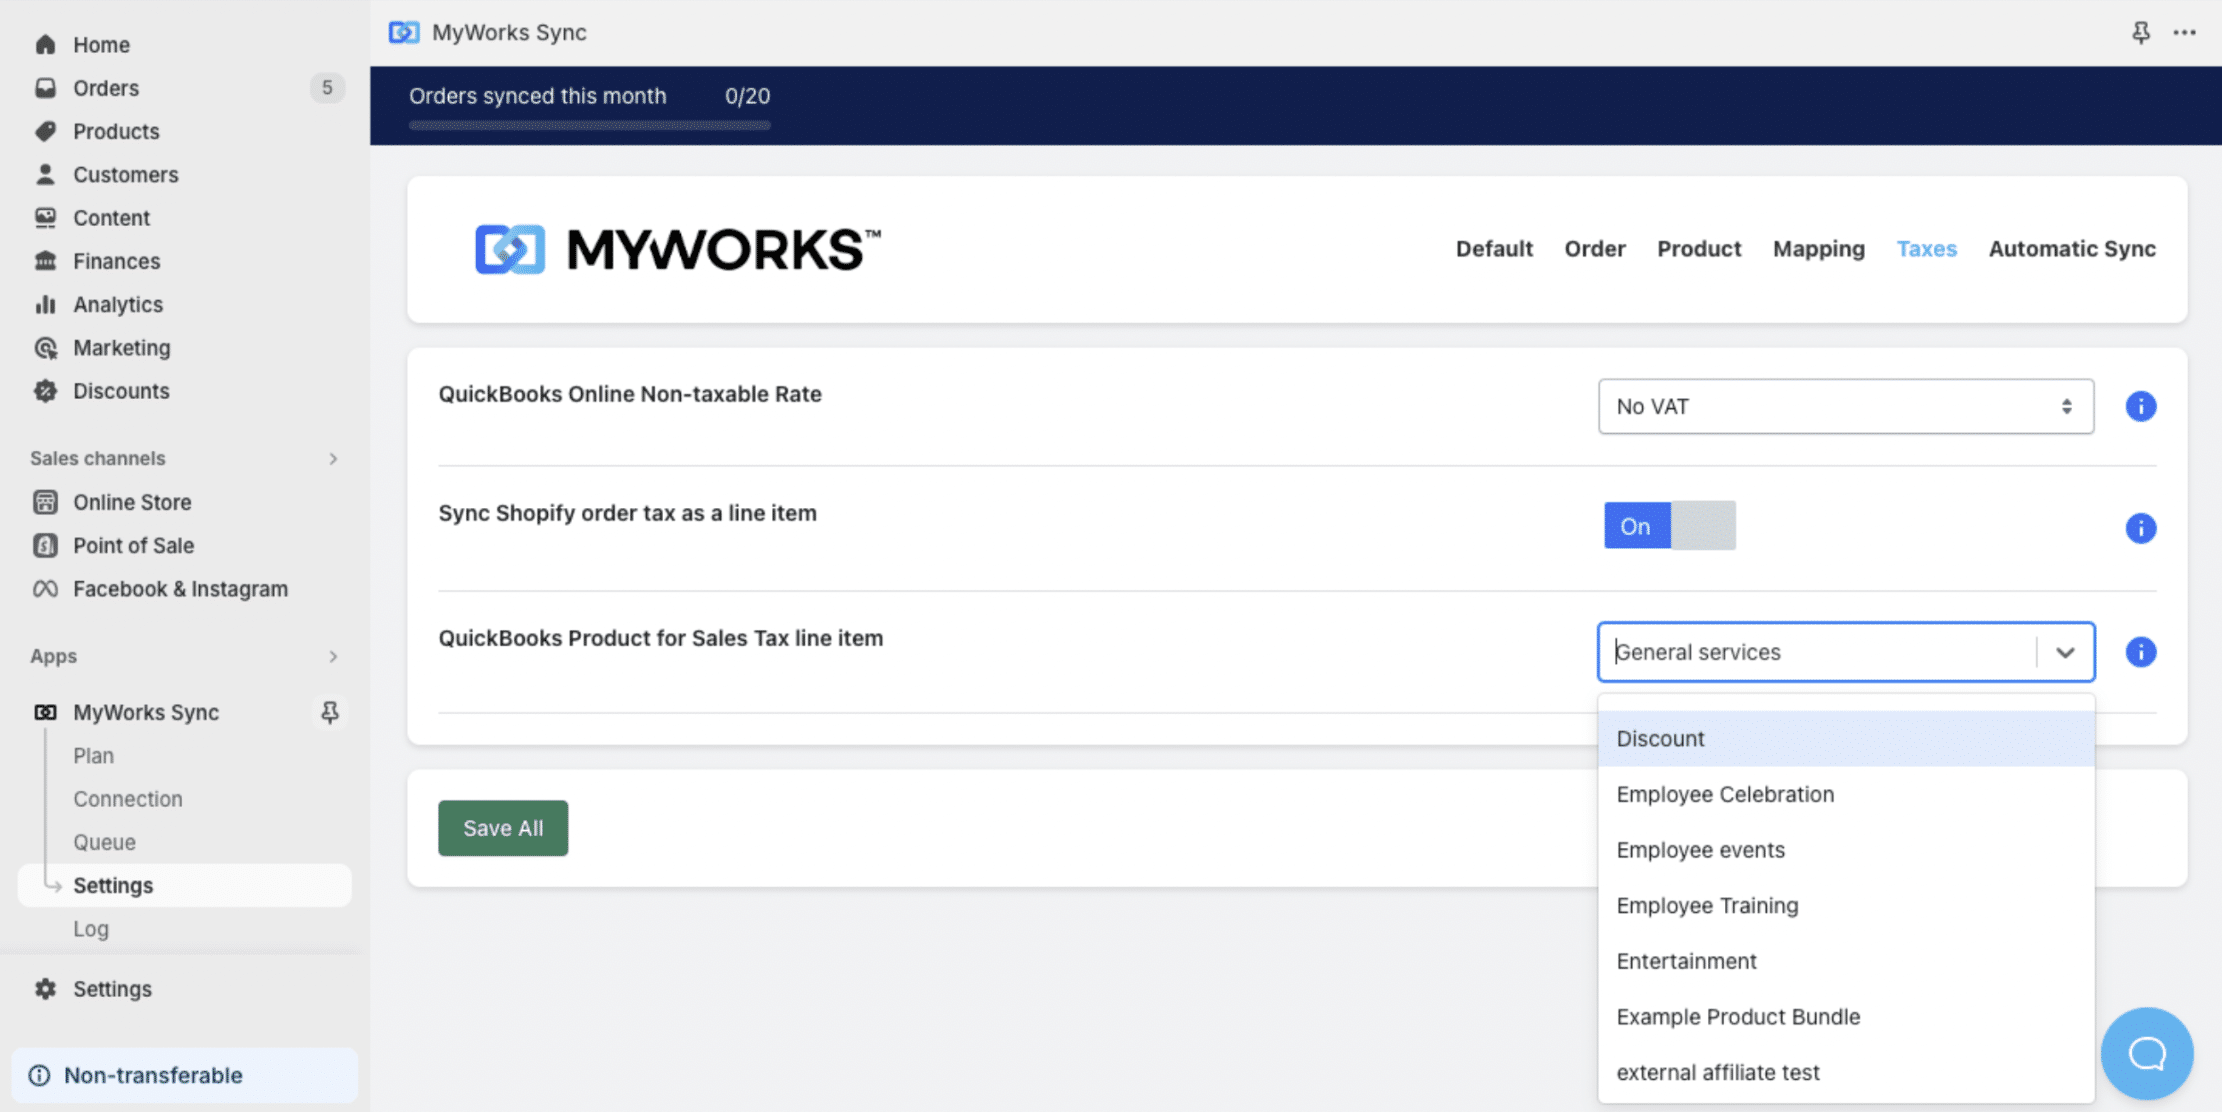Switch to the Mapping tab
The width and height of the screenshot is (2222, 1112).
point(1818,249)
